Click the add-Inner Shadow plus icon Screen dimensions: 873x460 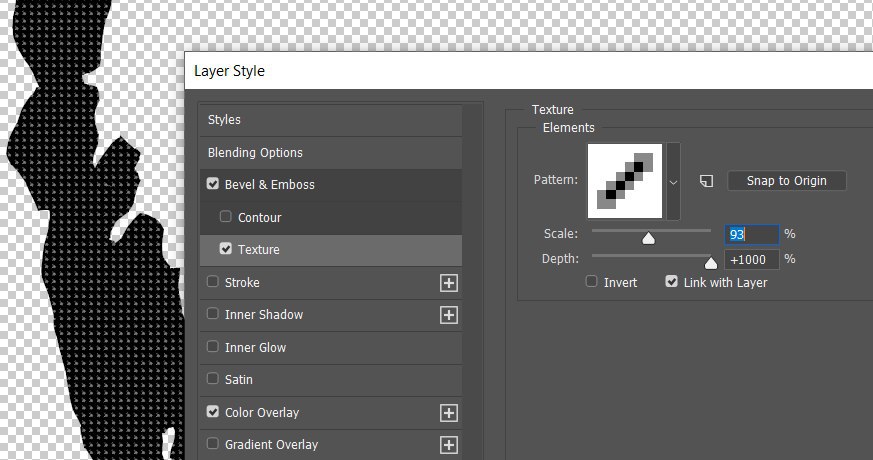point(449,315)
